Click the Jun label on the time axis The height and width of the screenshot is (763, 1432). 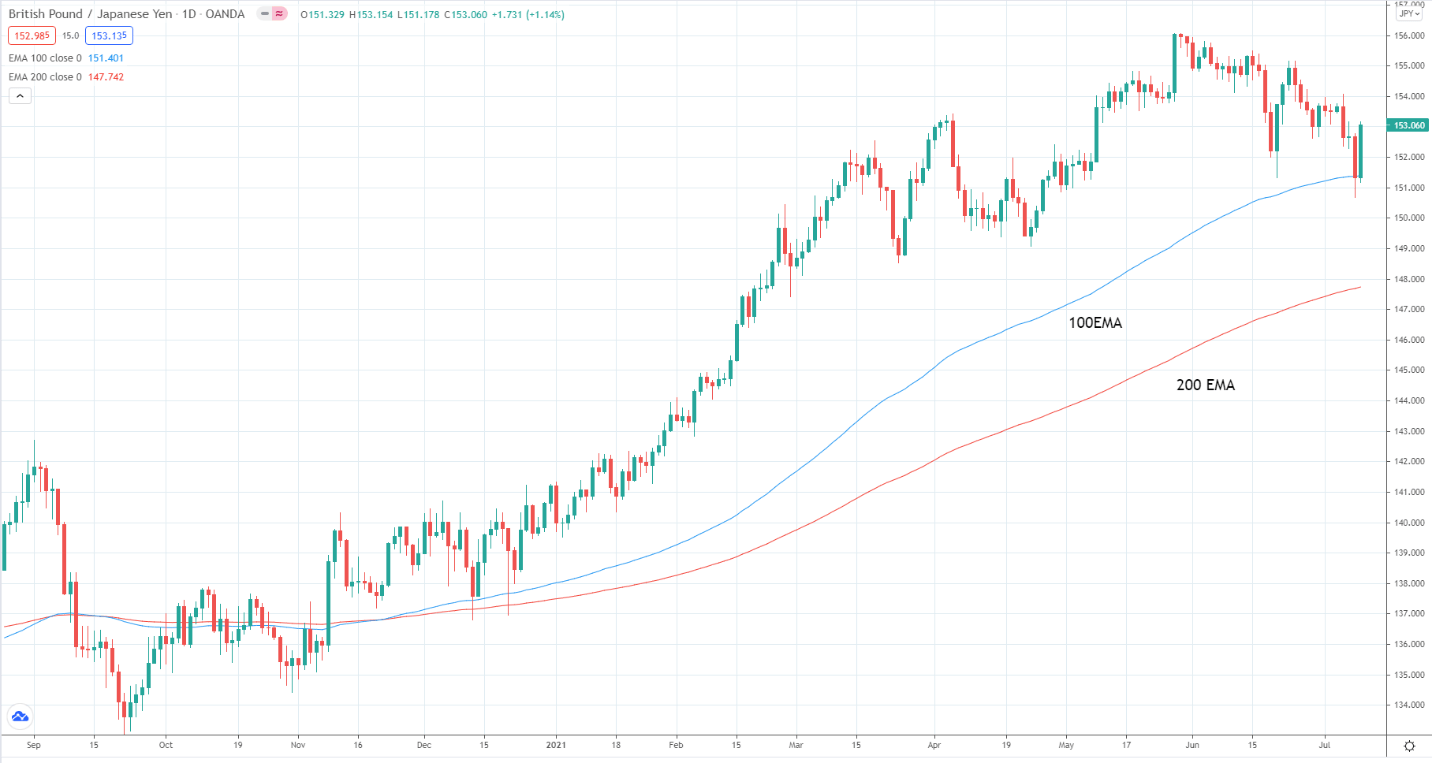coord(1193,745)
